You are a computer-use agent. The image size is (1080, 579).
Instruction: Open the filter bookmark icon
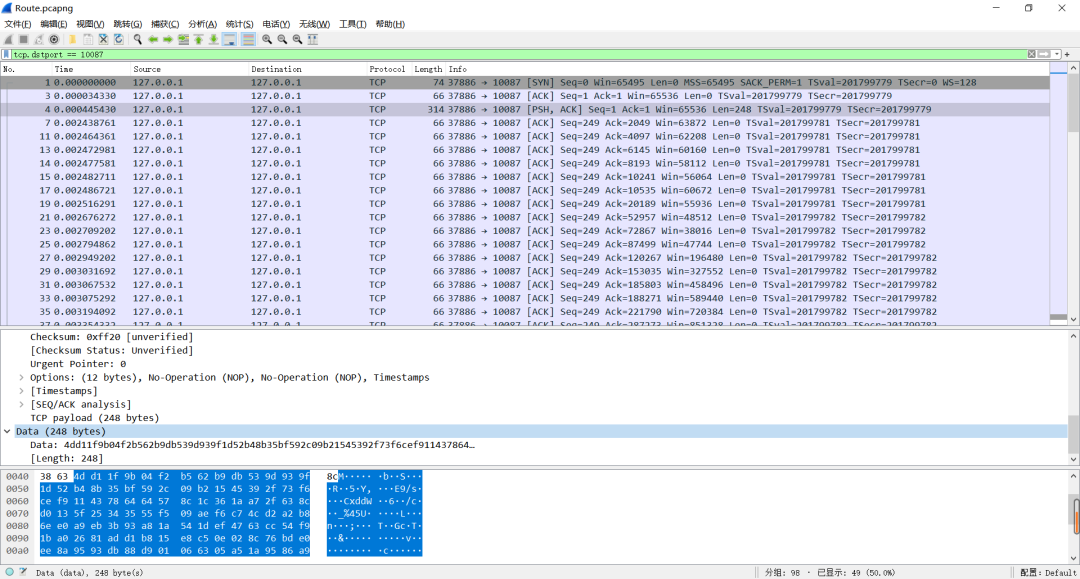pyautogui.click(x=7, y=54)
